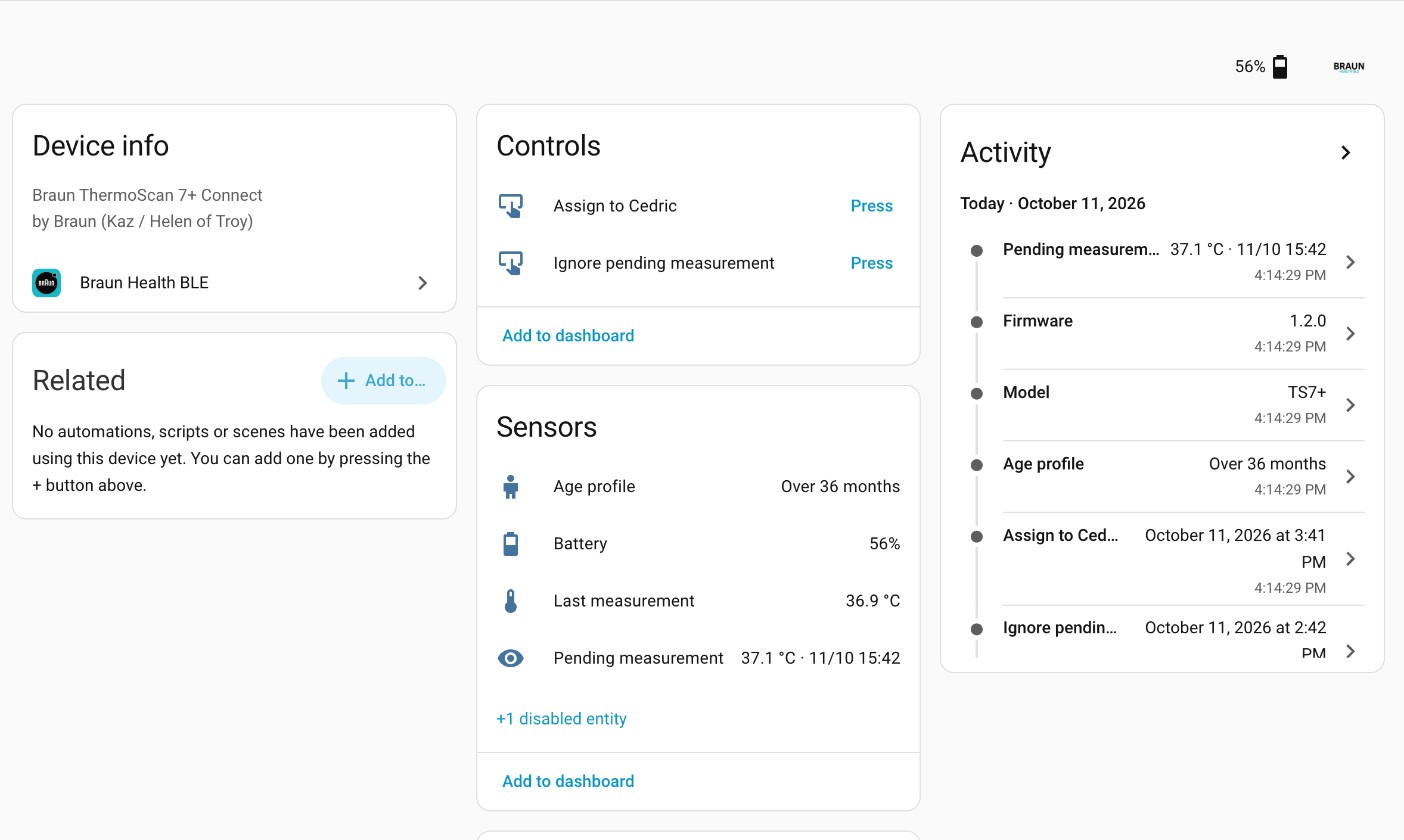Click the Today · October 11, 2026 date header
The image size is (1404, 840).
point(1053,203)
